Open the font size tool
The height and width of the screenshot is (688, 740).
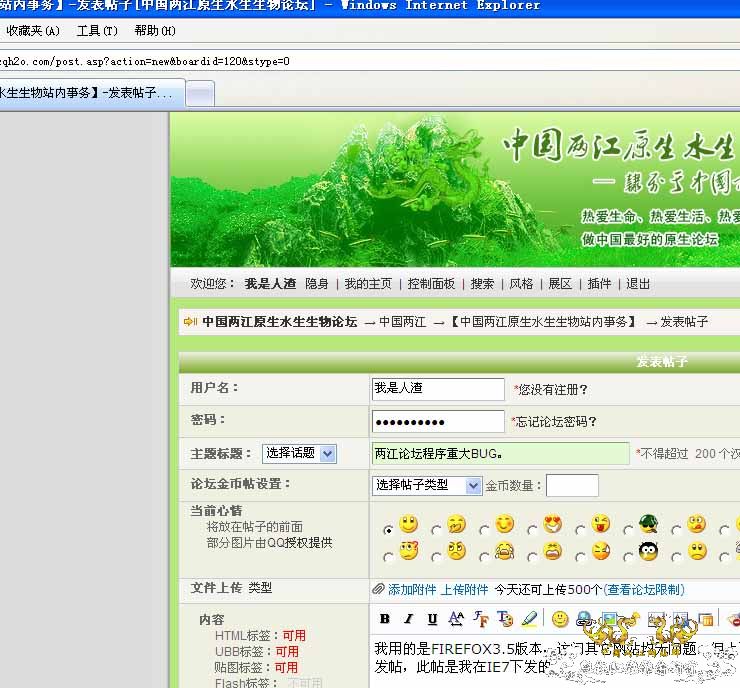[456, 619]
